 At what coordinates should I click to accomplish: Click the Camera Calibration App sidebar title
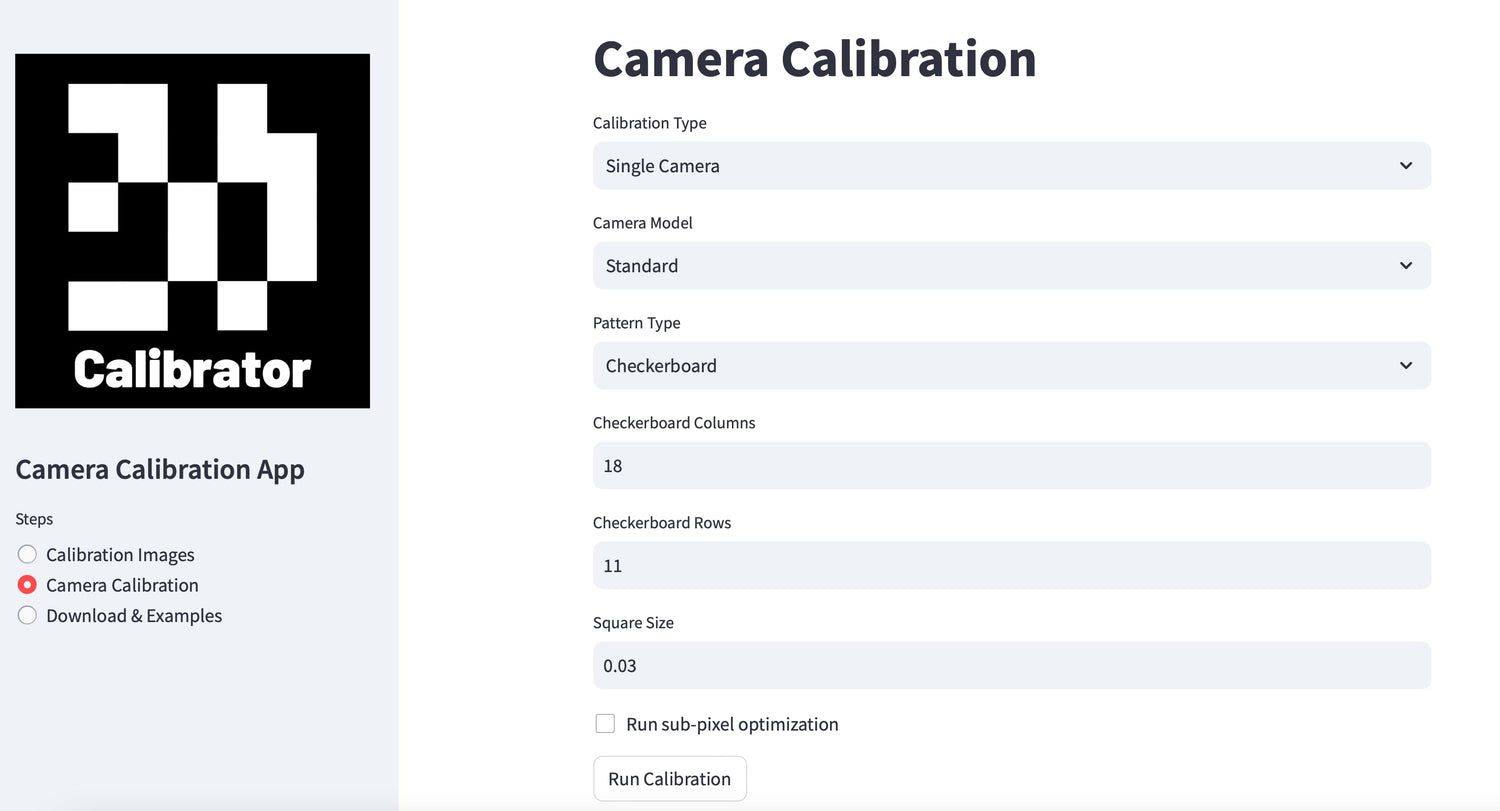[x=160, y=469]
